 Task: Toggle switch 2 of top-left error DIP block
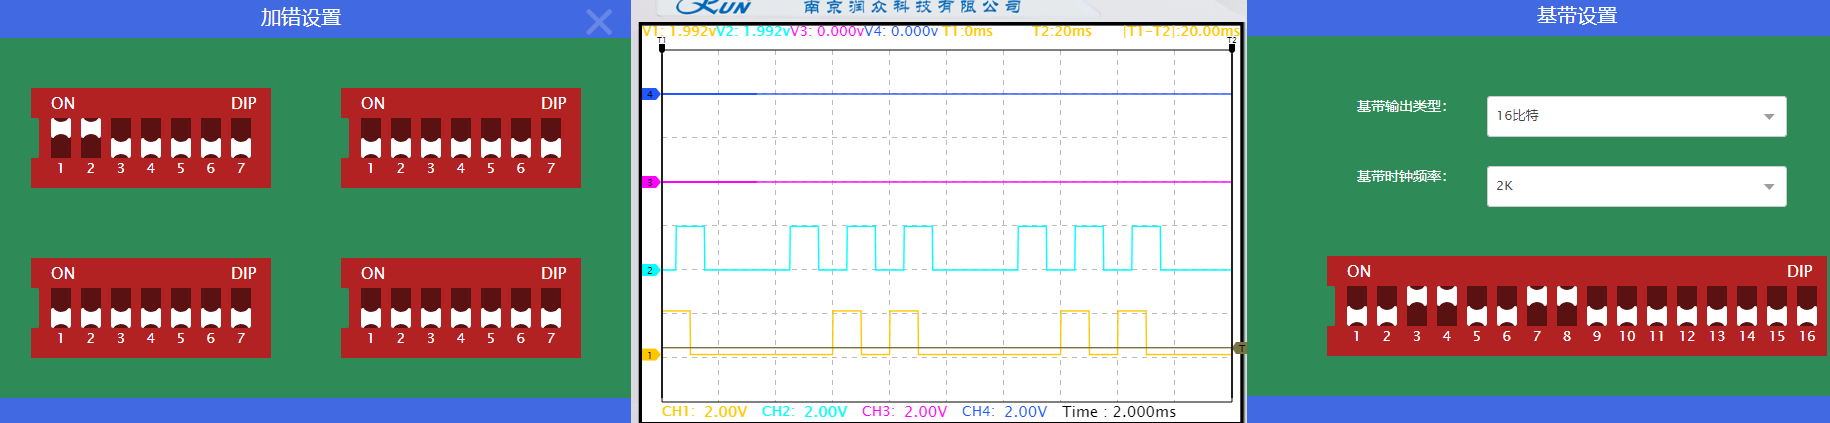tap(91, 138)
